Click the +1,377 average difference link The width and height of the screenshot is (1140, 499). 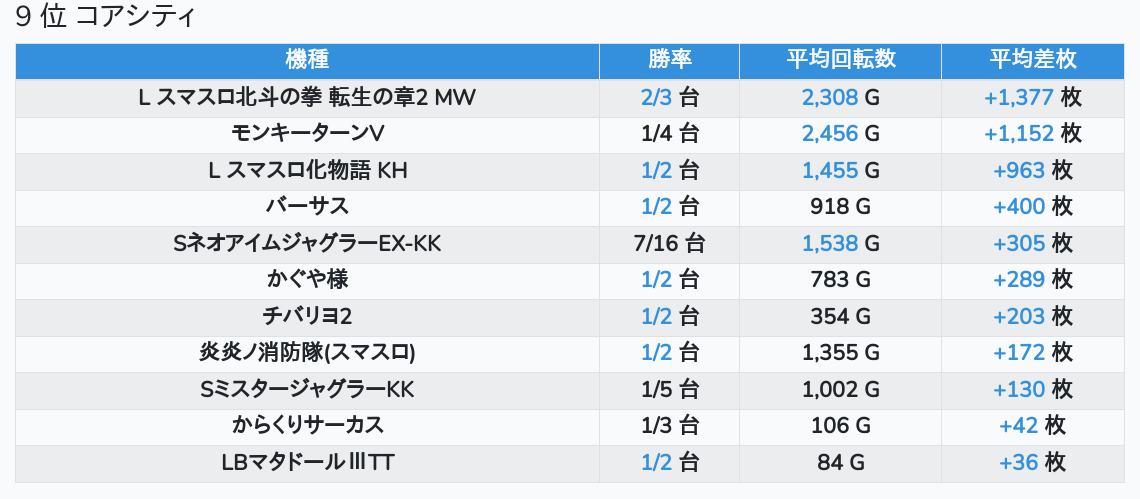click(x=1018, y=97)
